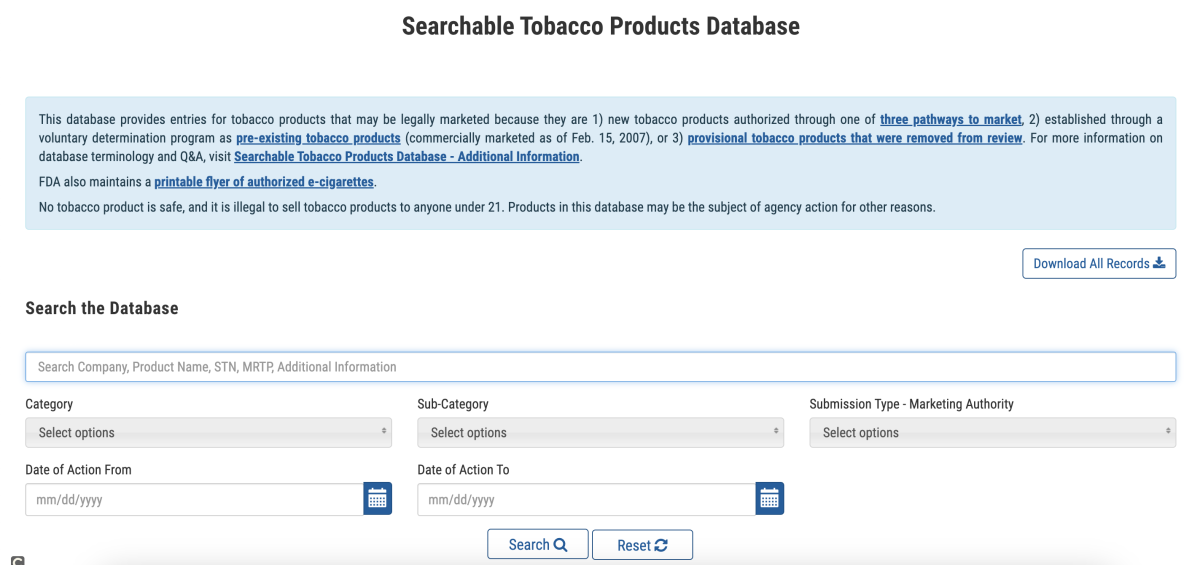Visit the Database - Additional Information link
1200x565 pixels.
406,157
